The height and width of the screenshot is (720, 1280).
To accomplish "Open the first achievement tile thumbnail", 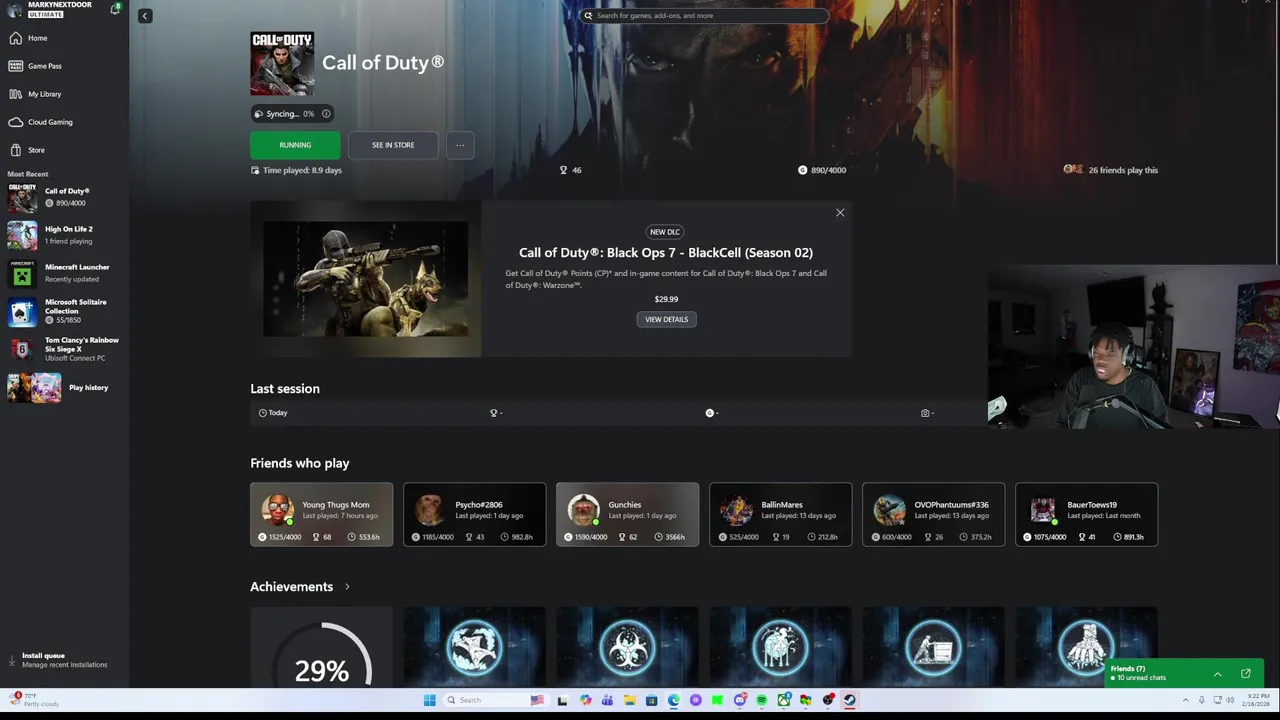I will (474, 646).
